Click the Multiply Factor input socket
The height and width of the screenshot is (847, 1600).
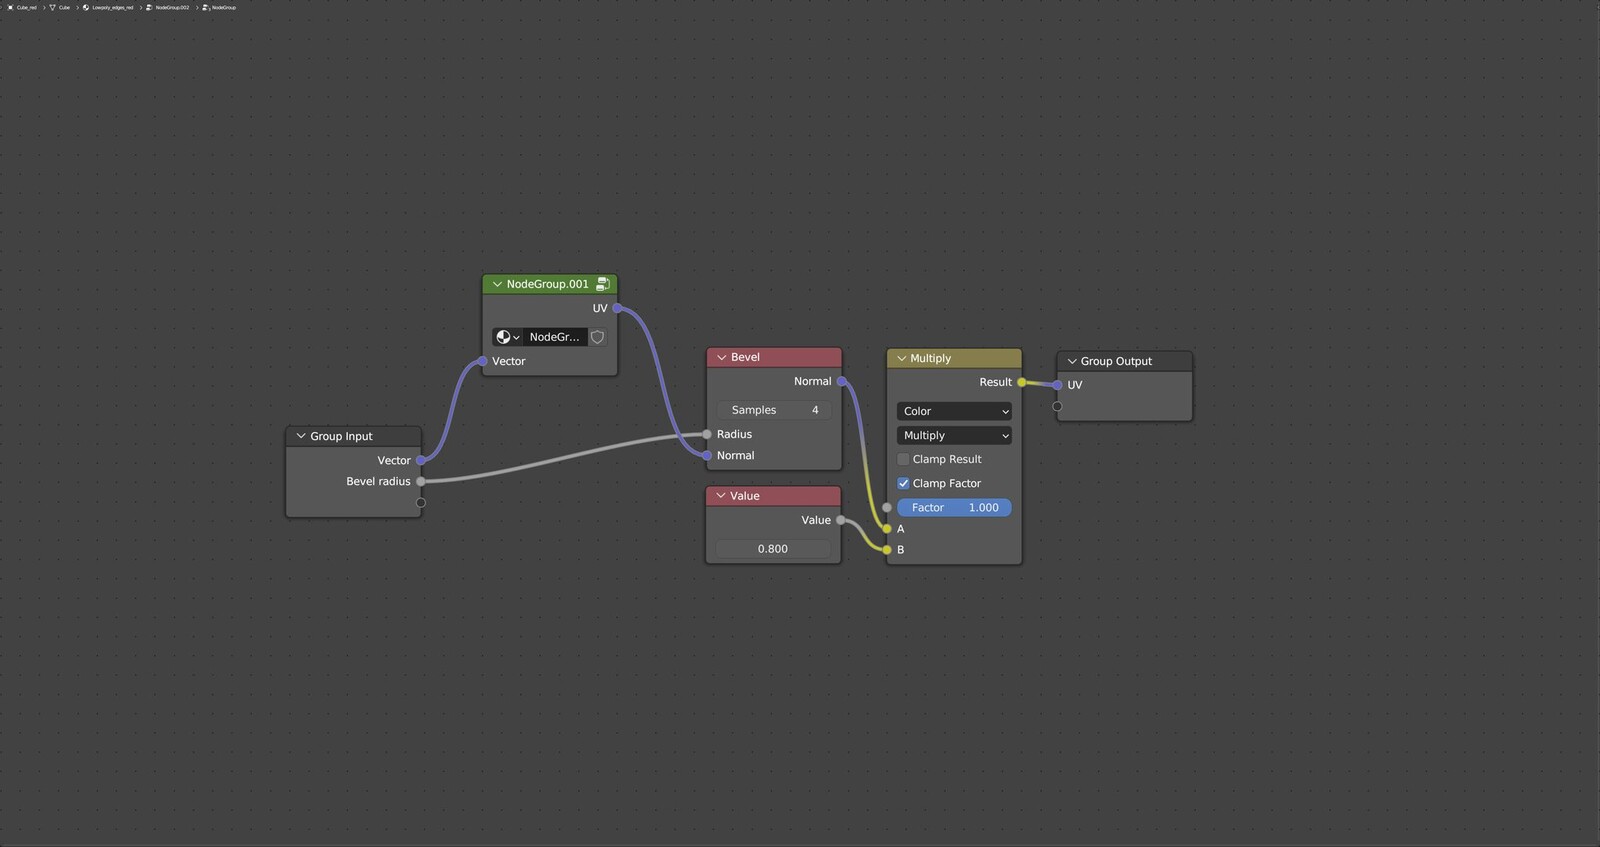click(x=887, y=507)
